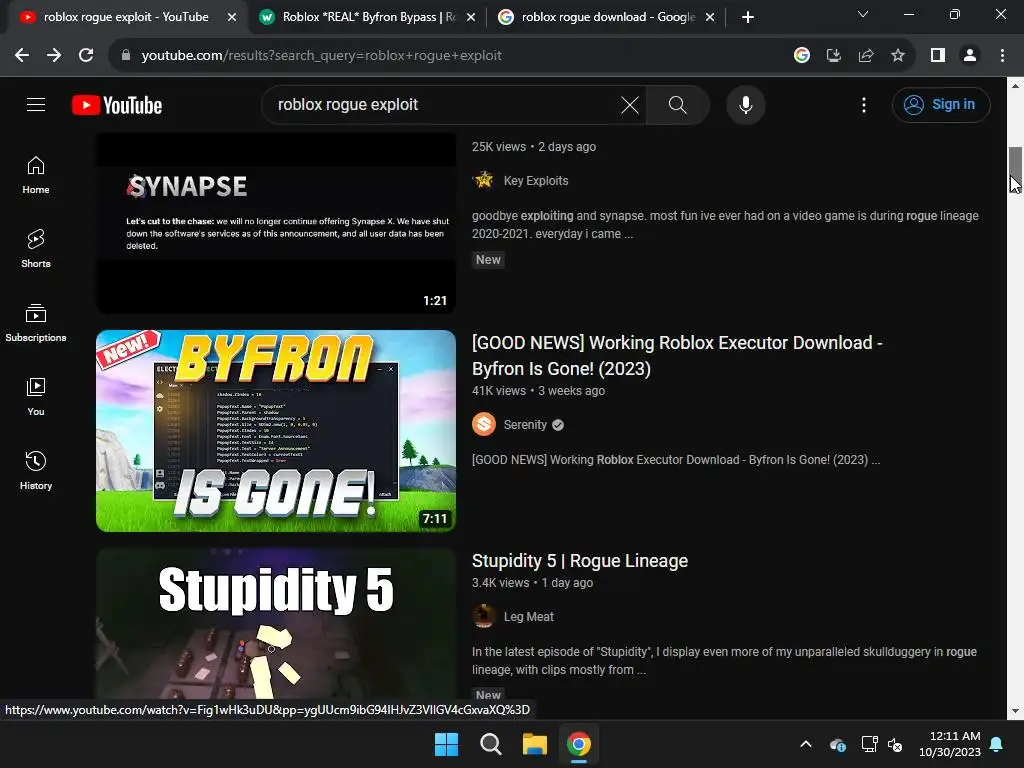Viewport: 1024px width, 768px height.
Task: Open Working Roblox Executor Download title
Action: (x=677, y=356)
